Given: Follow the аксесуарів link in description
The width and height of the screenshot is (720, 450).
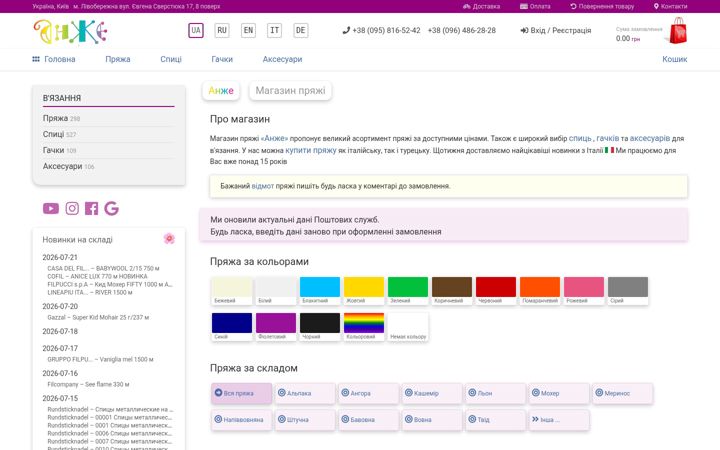Looking at the screenshot, I should click(x=650, y=138).
